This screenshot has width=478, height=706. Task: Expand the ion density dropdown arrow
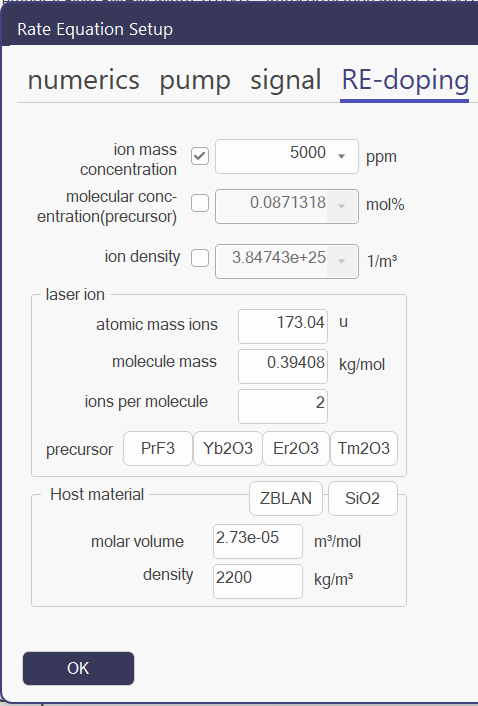click(x=342, y=261)
